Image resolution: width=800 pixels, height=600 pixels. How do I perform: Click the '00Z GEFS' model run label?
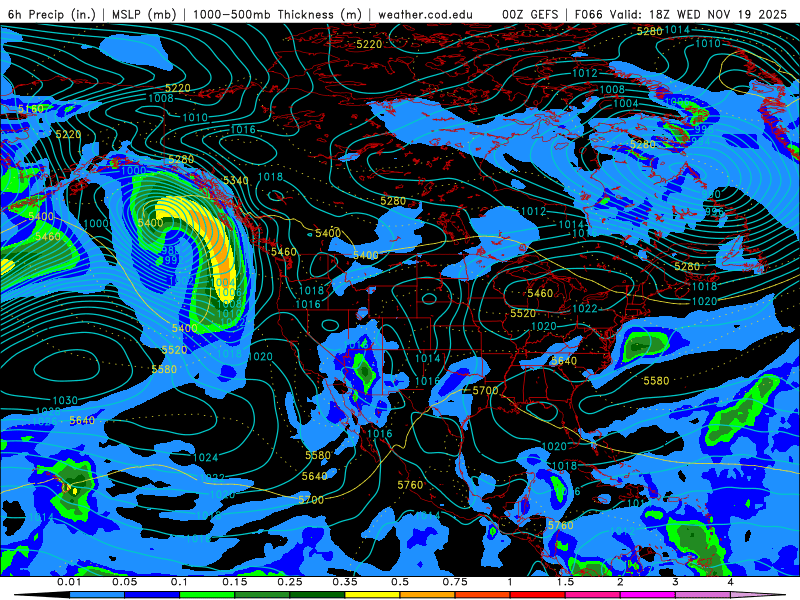tap(530, 14)
